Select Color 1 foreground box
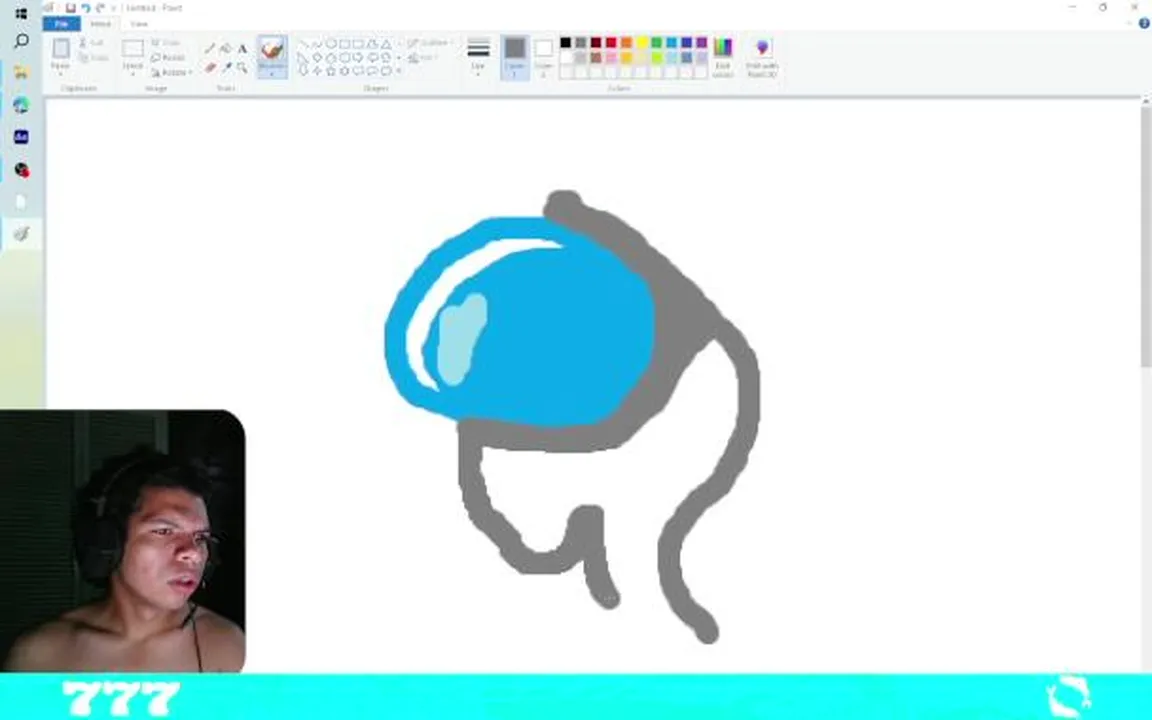Viewport: 1152px width, 720px height. pyautogui.click(x=515, y=57)
